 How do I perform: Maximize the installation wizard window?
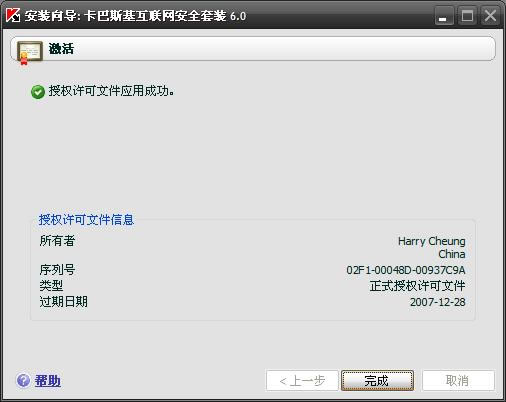(467, 16)
